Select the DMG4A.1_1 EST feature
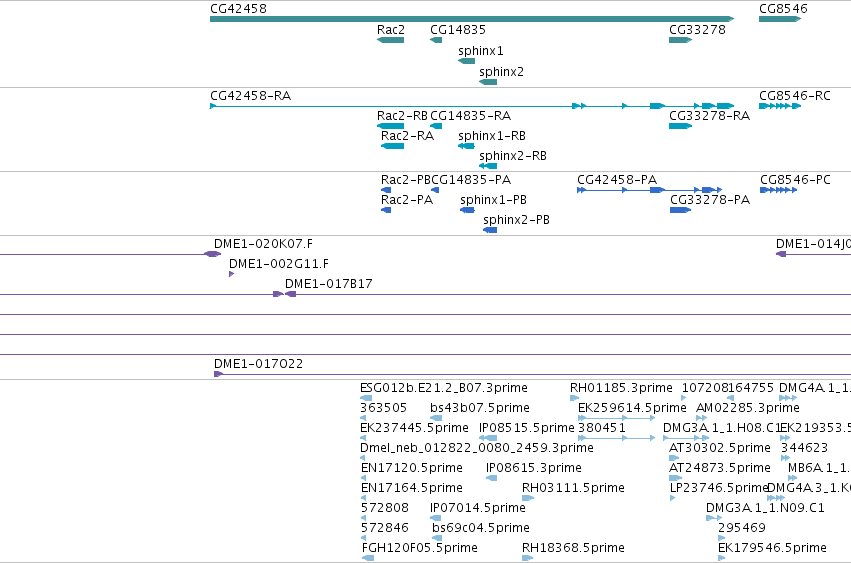Screen dimensions: 851x563 788,398
